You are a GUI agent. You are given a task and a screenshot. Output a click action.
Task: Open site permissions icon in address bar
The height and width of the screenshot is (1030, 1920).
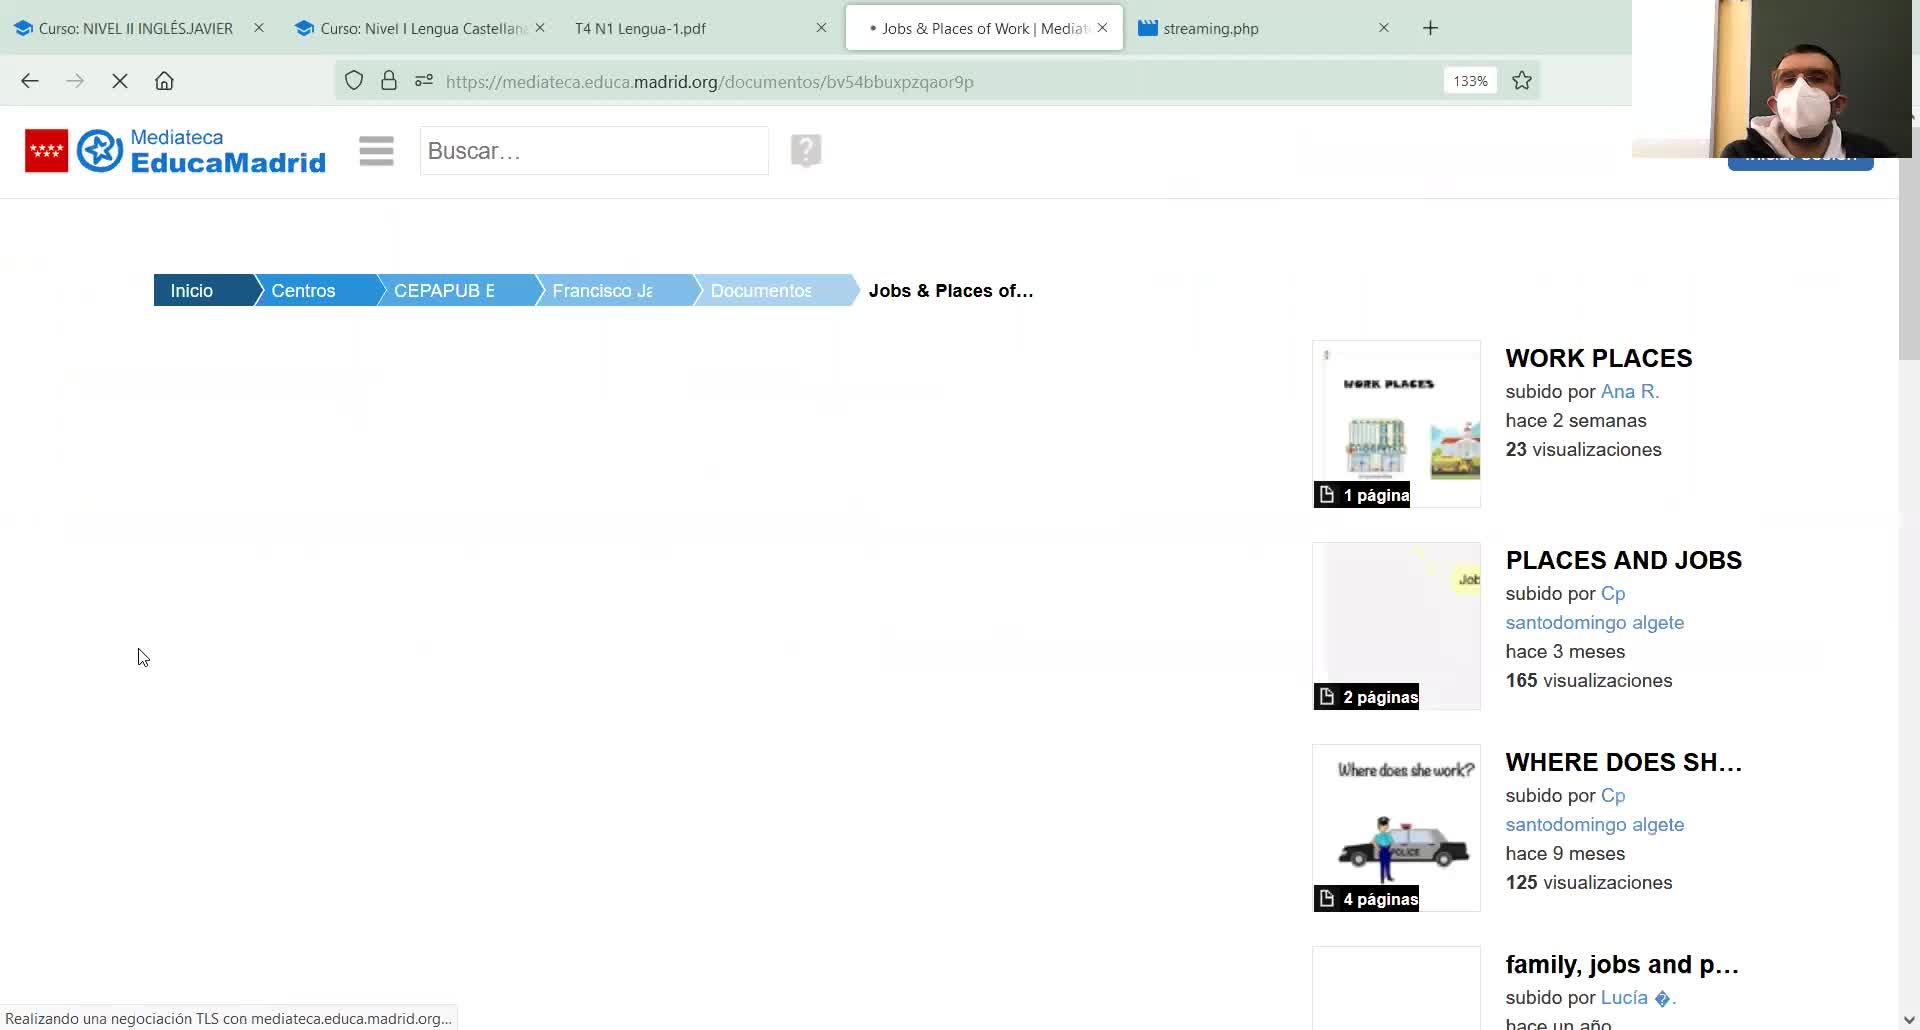pos(424,81)
